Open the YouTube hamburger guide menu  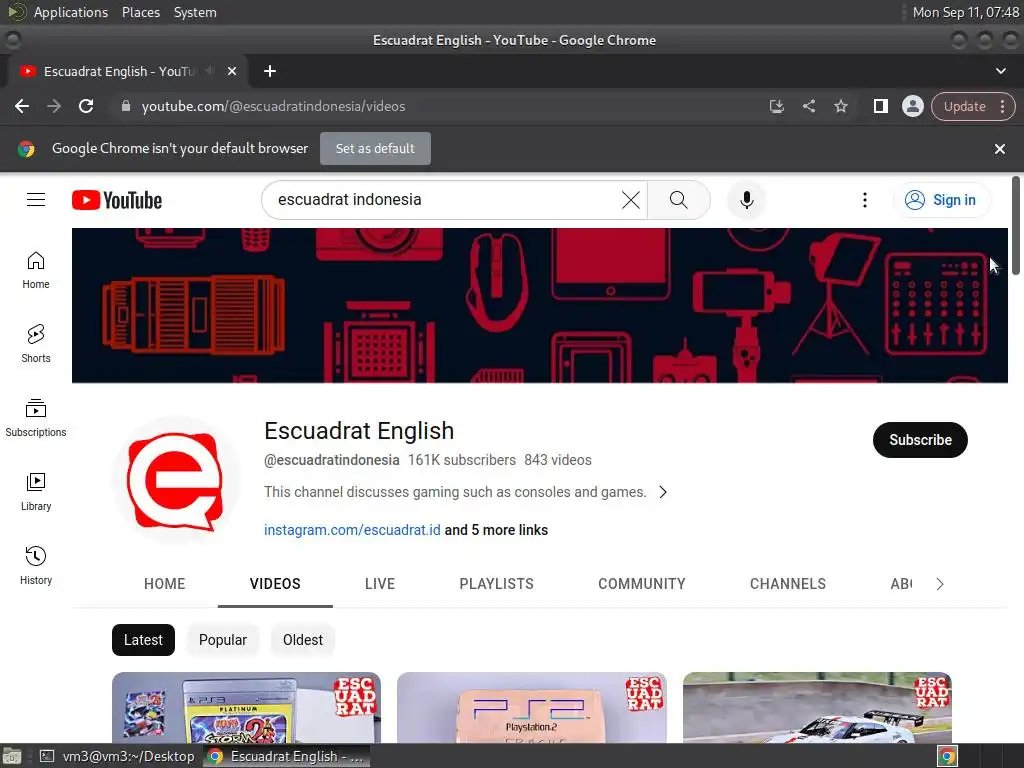coord(36,200)
